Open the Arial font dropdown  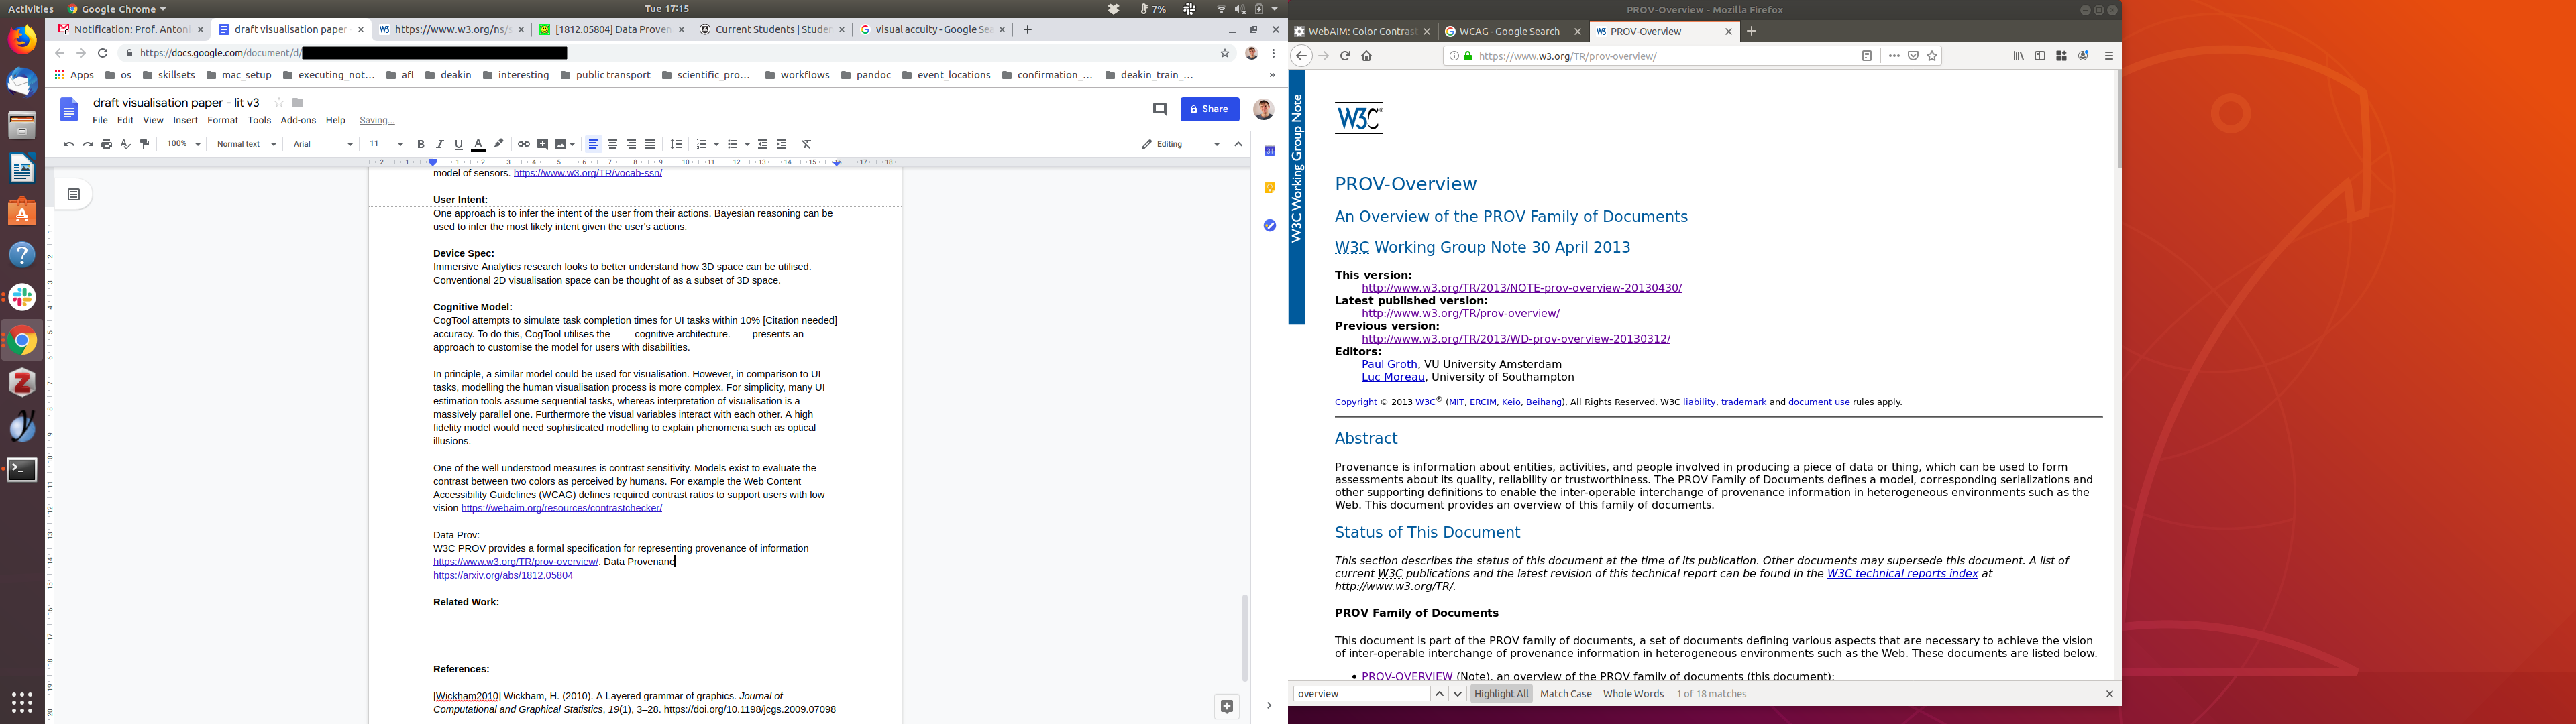pyautogui.click(x=322, y=144)
